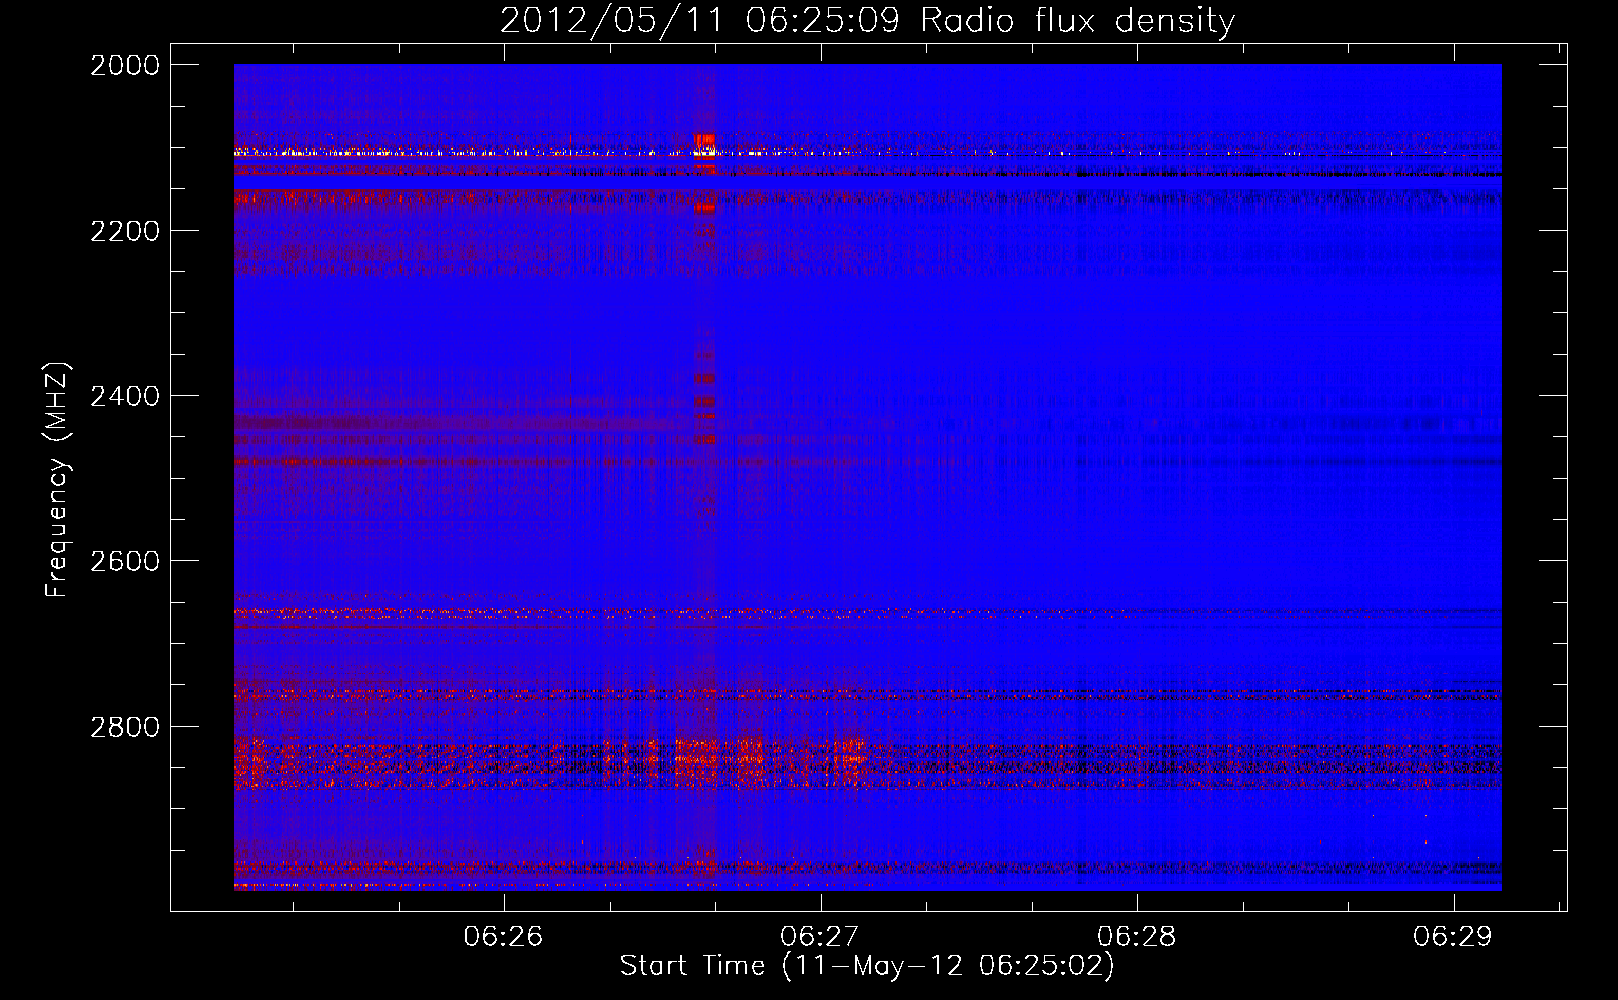Click the 06:27 time tick label
1618x1000 pixels.
pos(820,936)
